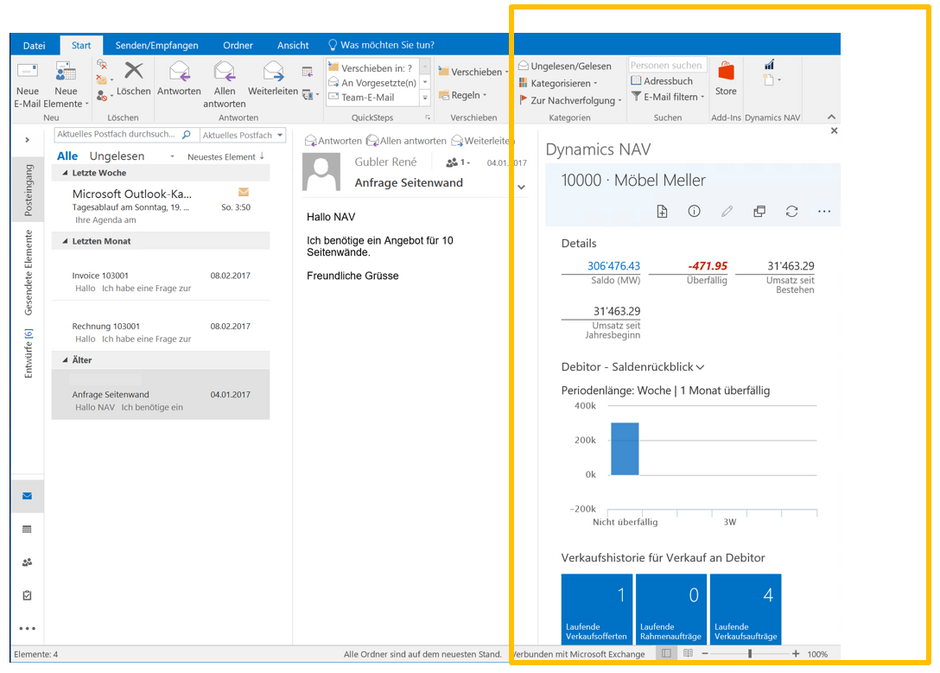Click the zoom in plus button
This screenshot has height=673, width=940.
click(x=796, y=654)
